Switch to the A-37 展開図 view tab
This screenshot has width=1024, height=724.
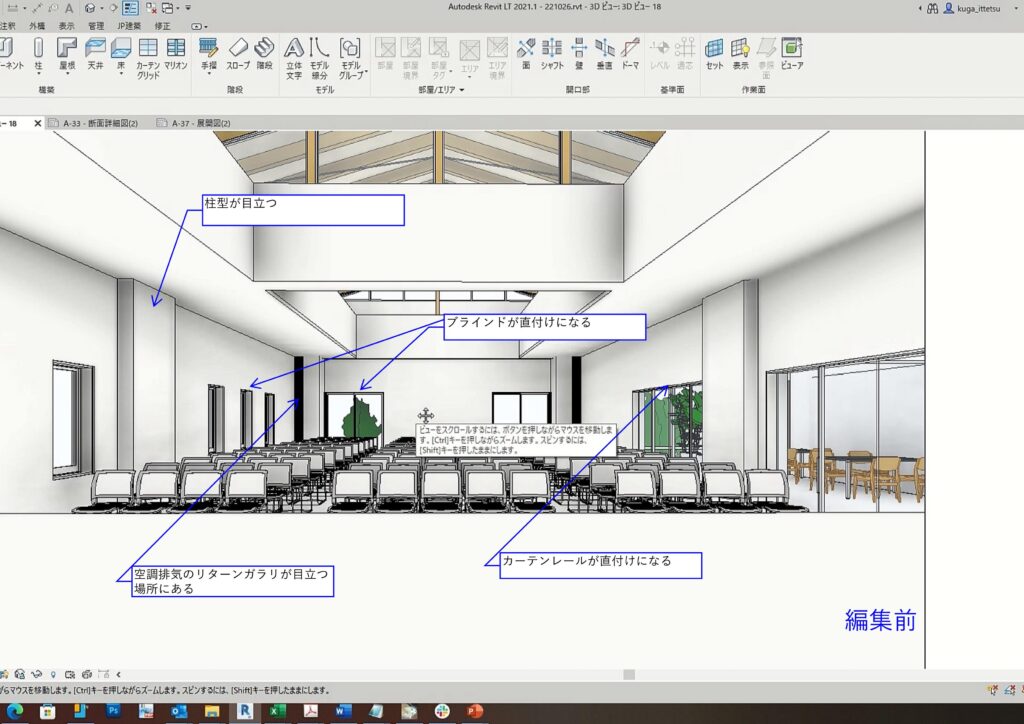(200, 123)
